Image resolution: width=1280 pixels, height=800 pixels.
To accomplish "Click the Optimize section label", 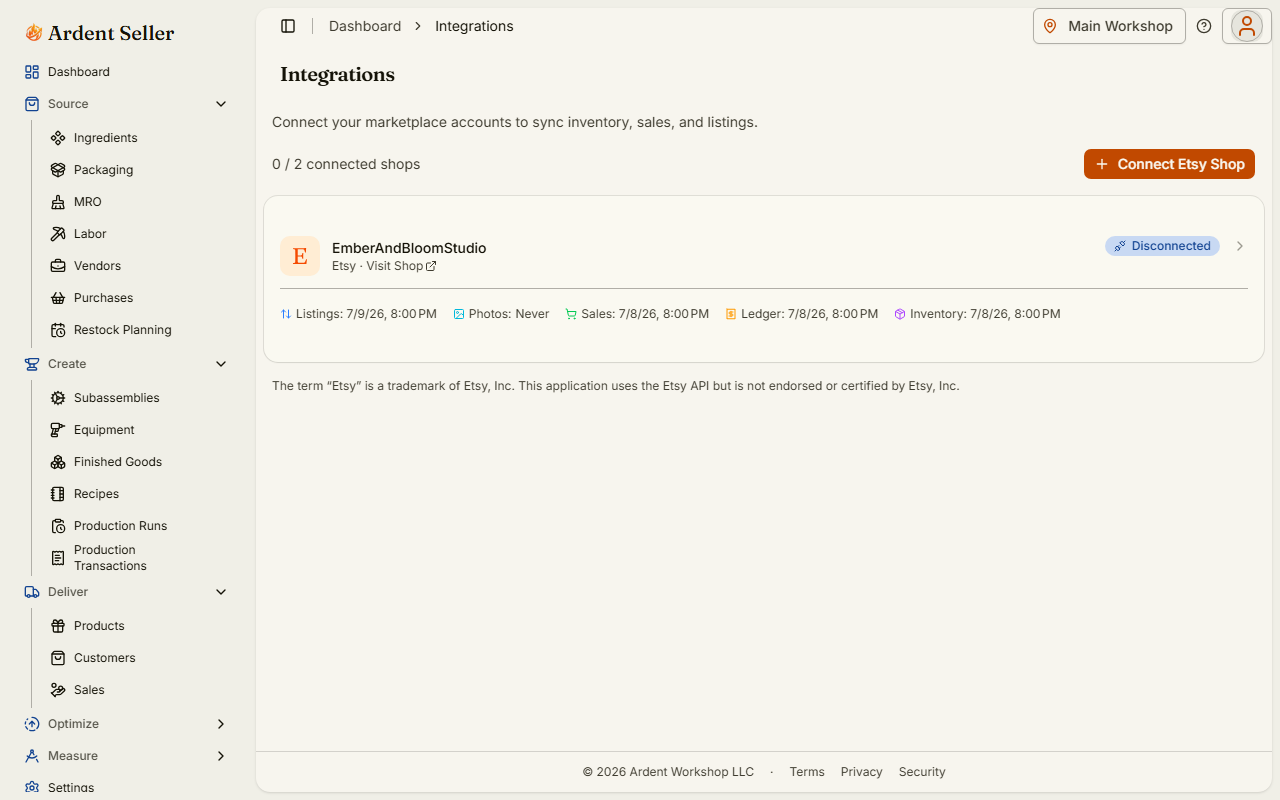I will pyautogui.click(x=73, y=724).
